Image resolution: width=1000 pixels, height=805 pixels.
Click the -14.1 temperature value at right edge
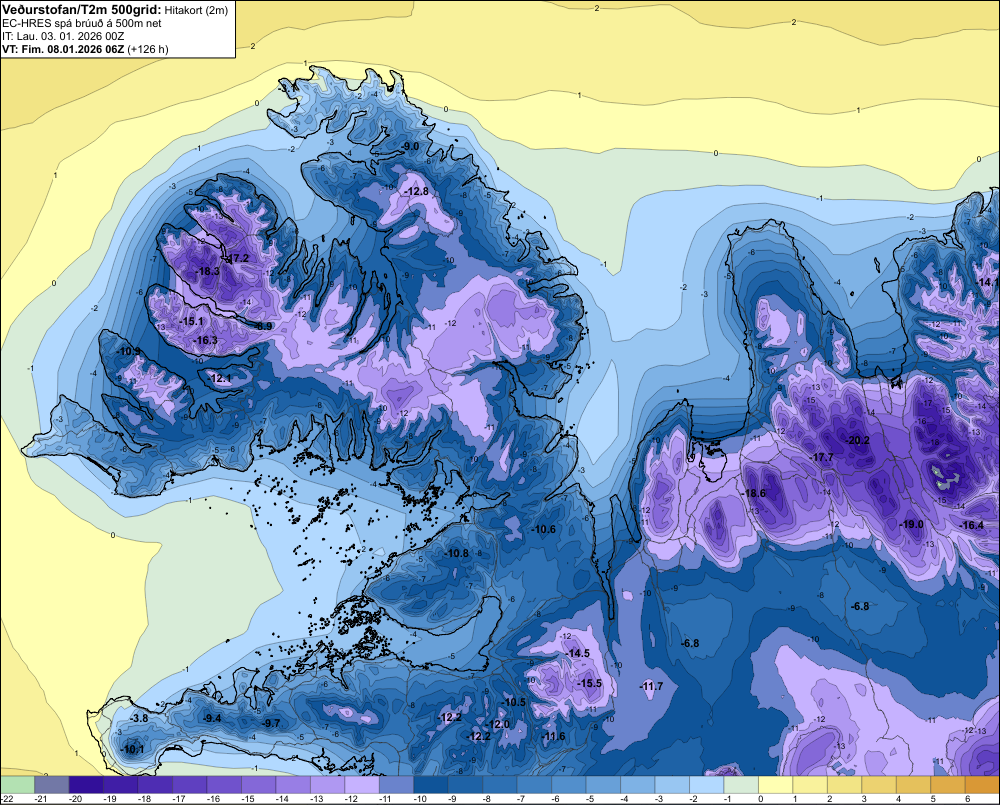[x=987, y=282]
